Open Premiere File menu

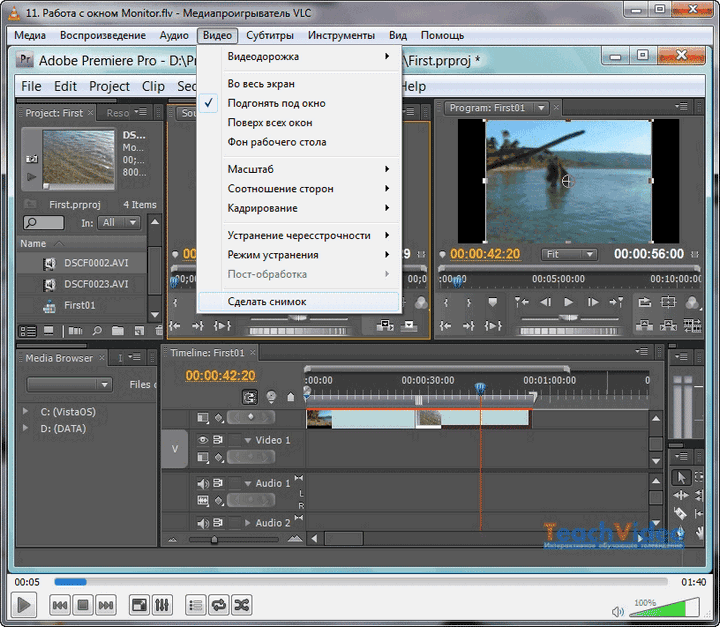pyautogui.click(x=31, y=86)
